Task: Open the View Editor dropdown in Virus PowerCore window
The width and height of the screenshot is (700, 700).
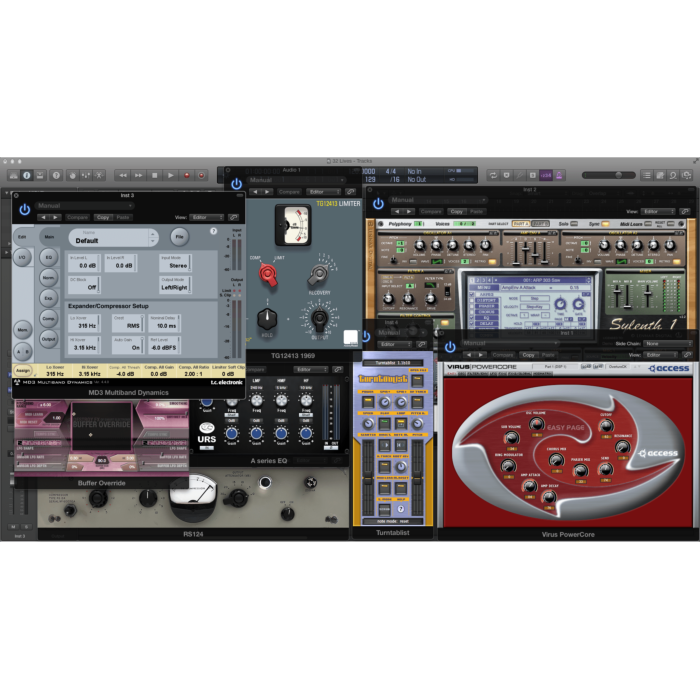Action: [661, 355]
